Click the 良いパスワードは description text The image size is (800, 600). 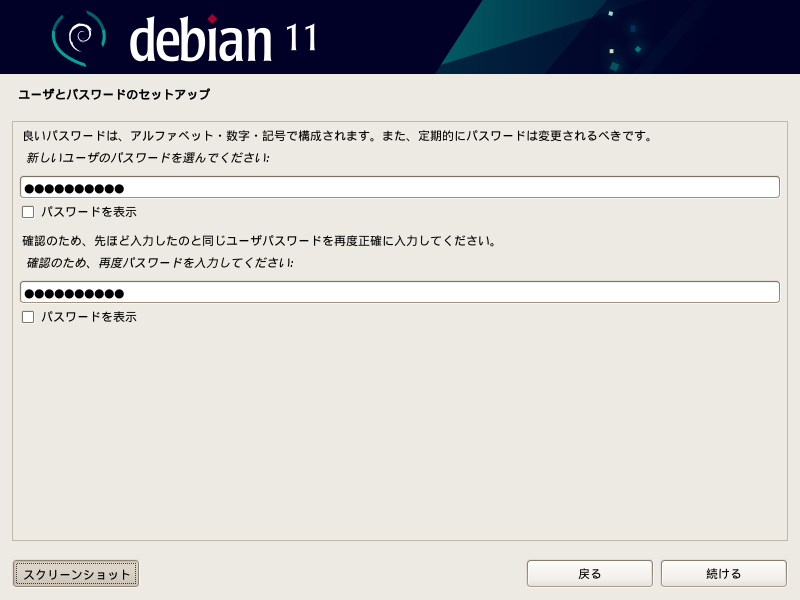(x=337, y=136)
